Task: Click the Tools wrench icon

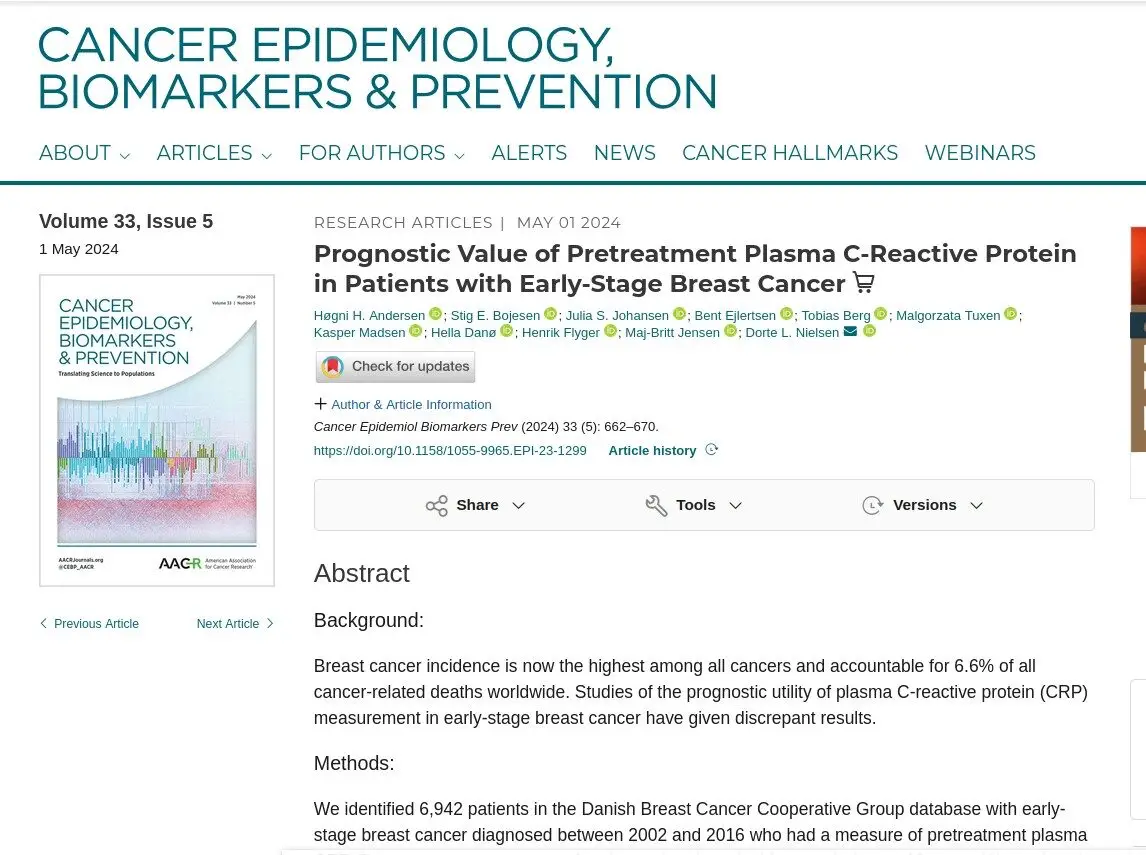Action: (656, 506)
